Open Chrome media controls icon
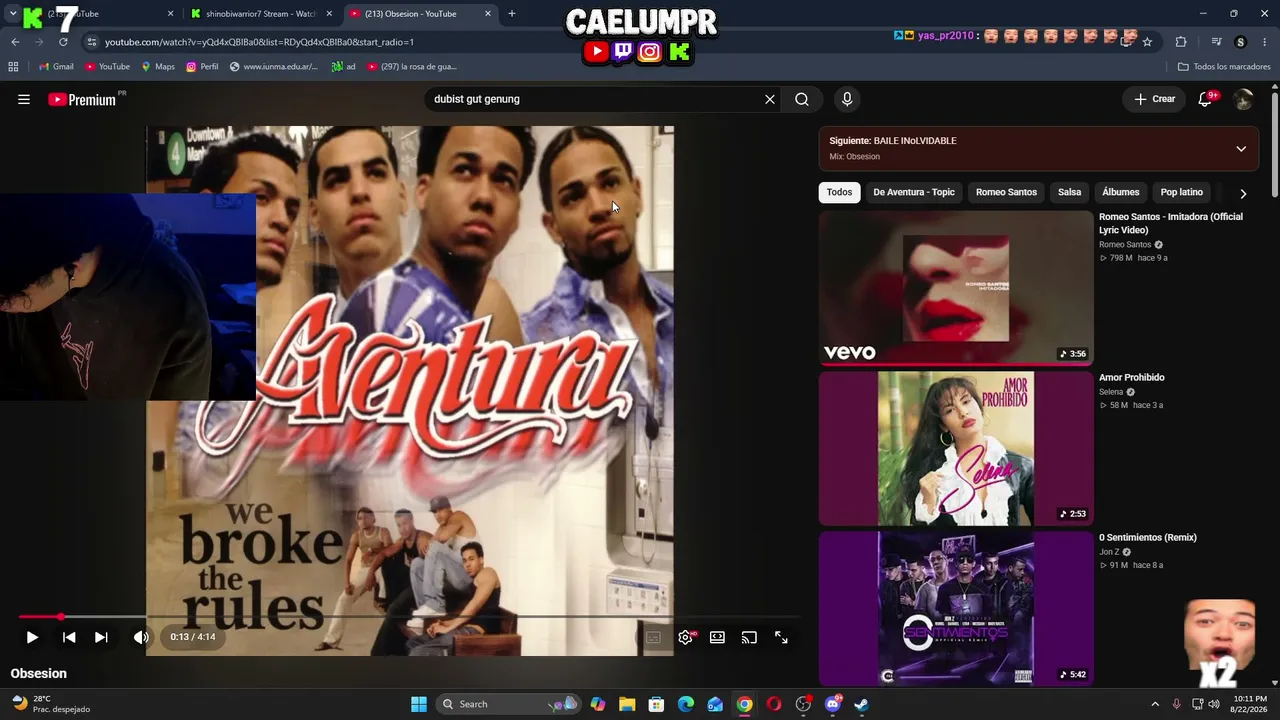 pyautogui.click(x=1216, y=42)
